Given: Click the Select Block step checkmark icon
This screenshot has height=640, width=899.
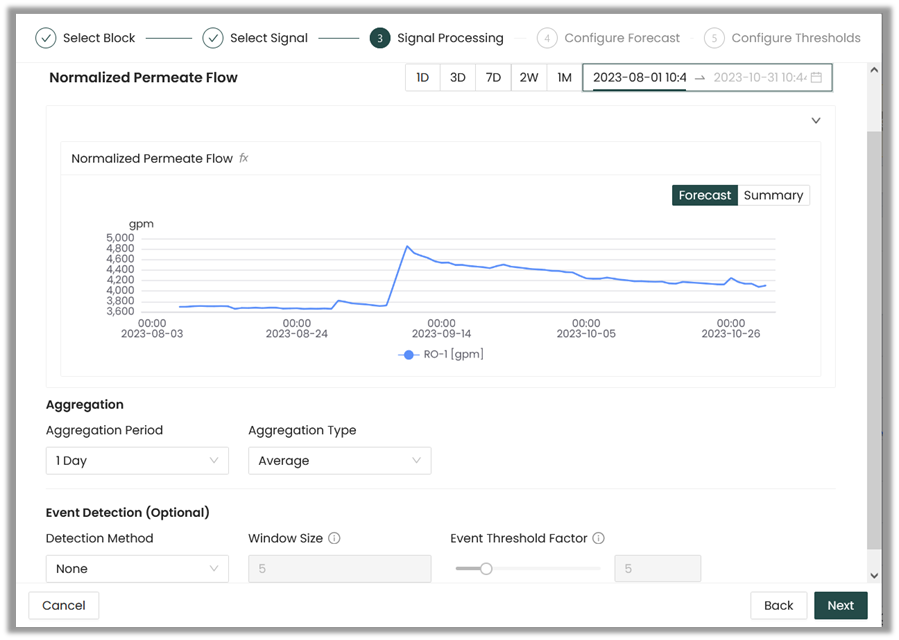Looking at the screenshot, I should [x=45, y=38].
